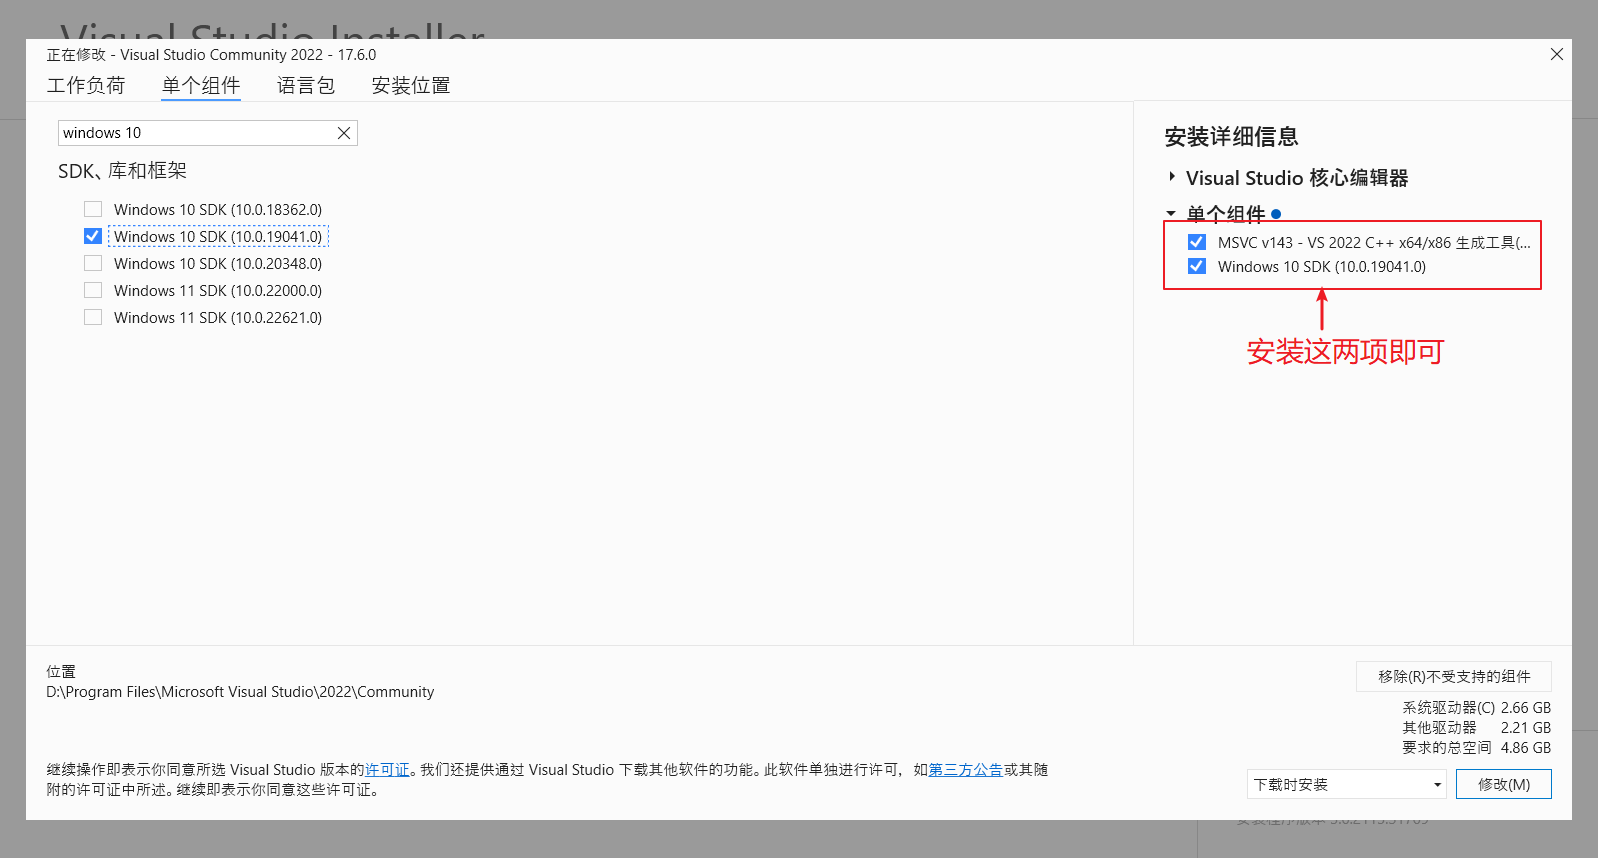This screenshot has width=1598, height=858.
Task: Click the install path D:\Program Files\Microsoft Visual Studio text
Action: coord(240,692)
